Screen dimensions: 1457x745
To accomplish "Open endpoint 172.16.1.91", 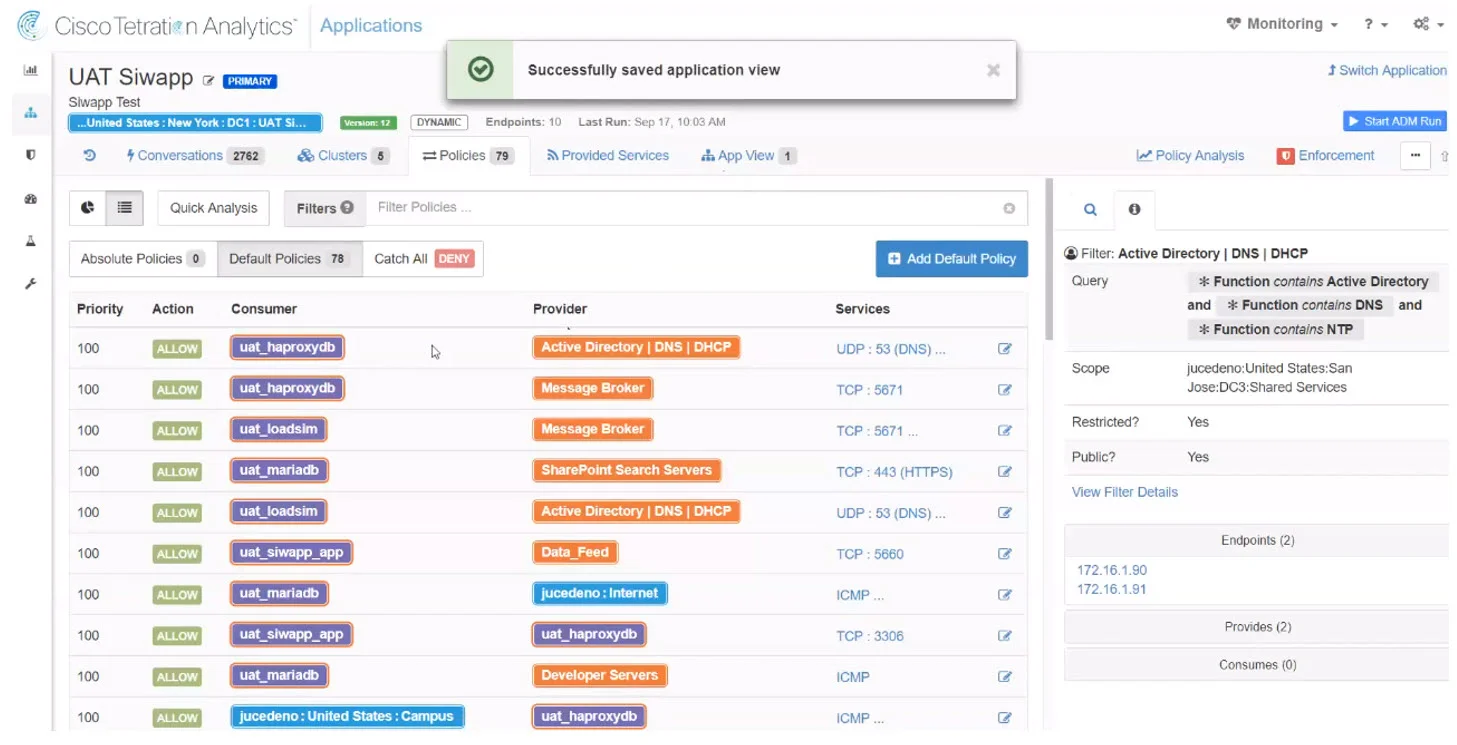I will pyautogui.click(x=1112, y=589).
